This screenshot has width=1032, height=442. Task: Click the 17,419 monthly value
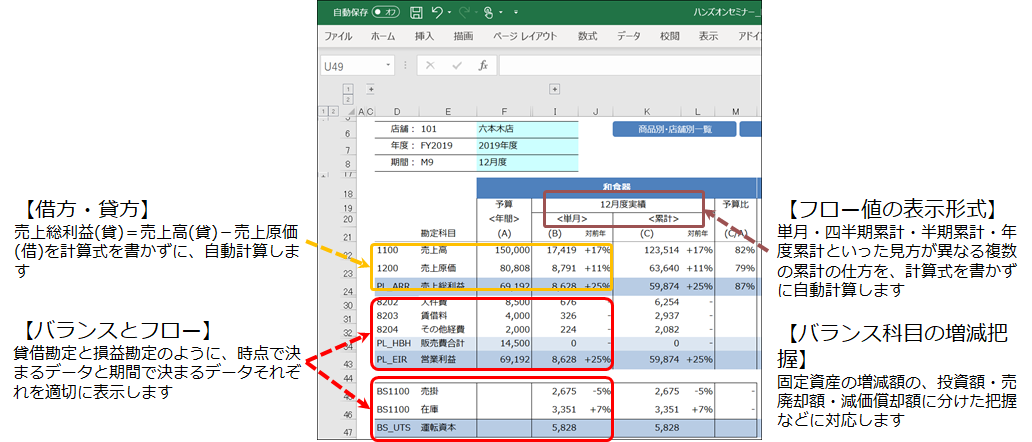pos(562,251)
